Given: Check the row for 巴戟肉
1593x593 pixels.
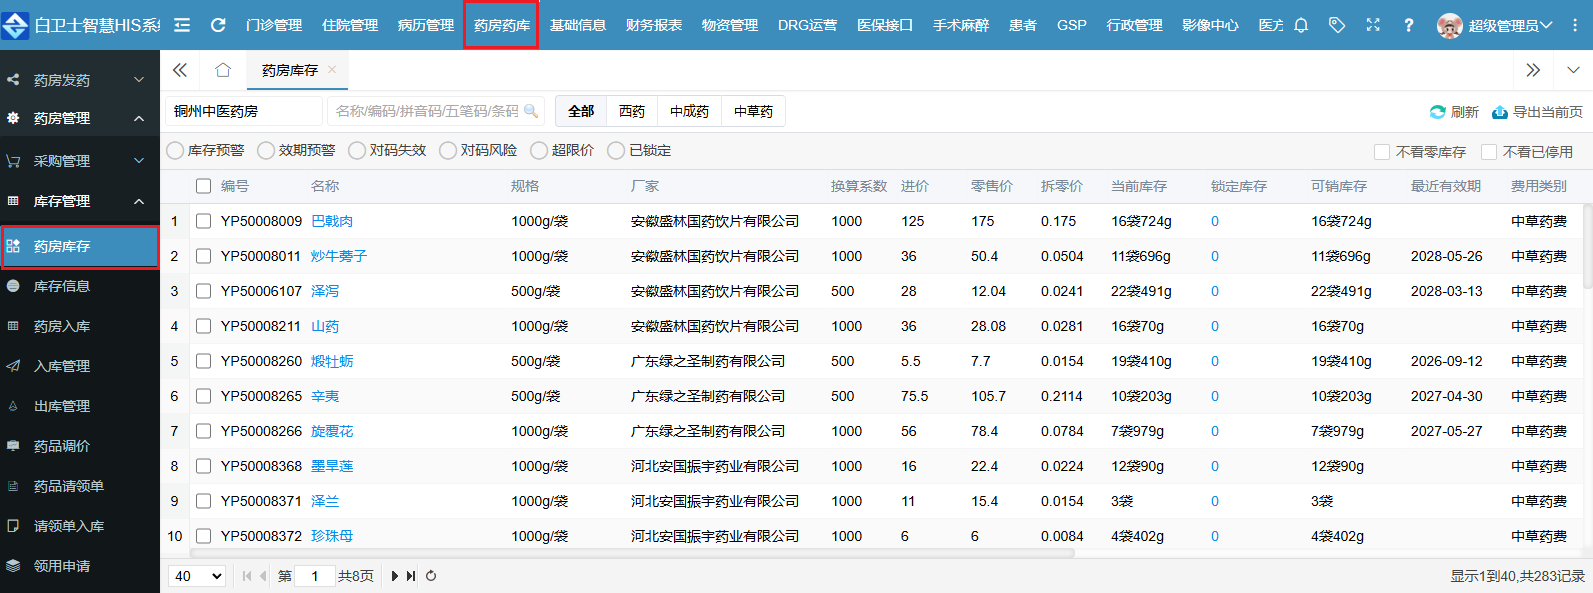Looking at the screenshot, I should [204, 221].
